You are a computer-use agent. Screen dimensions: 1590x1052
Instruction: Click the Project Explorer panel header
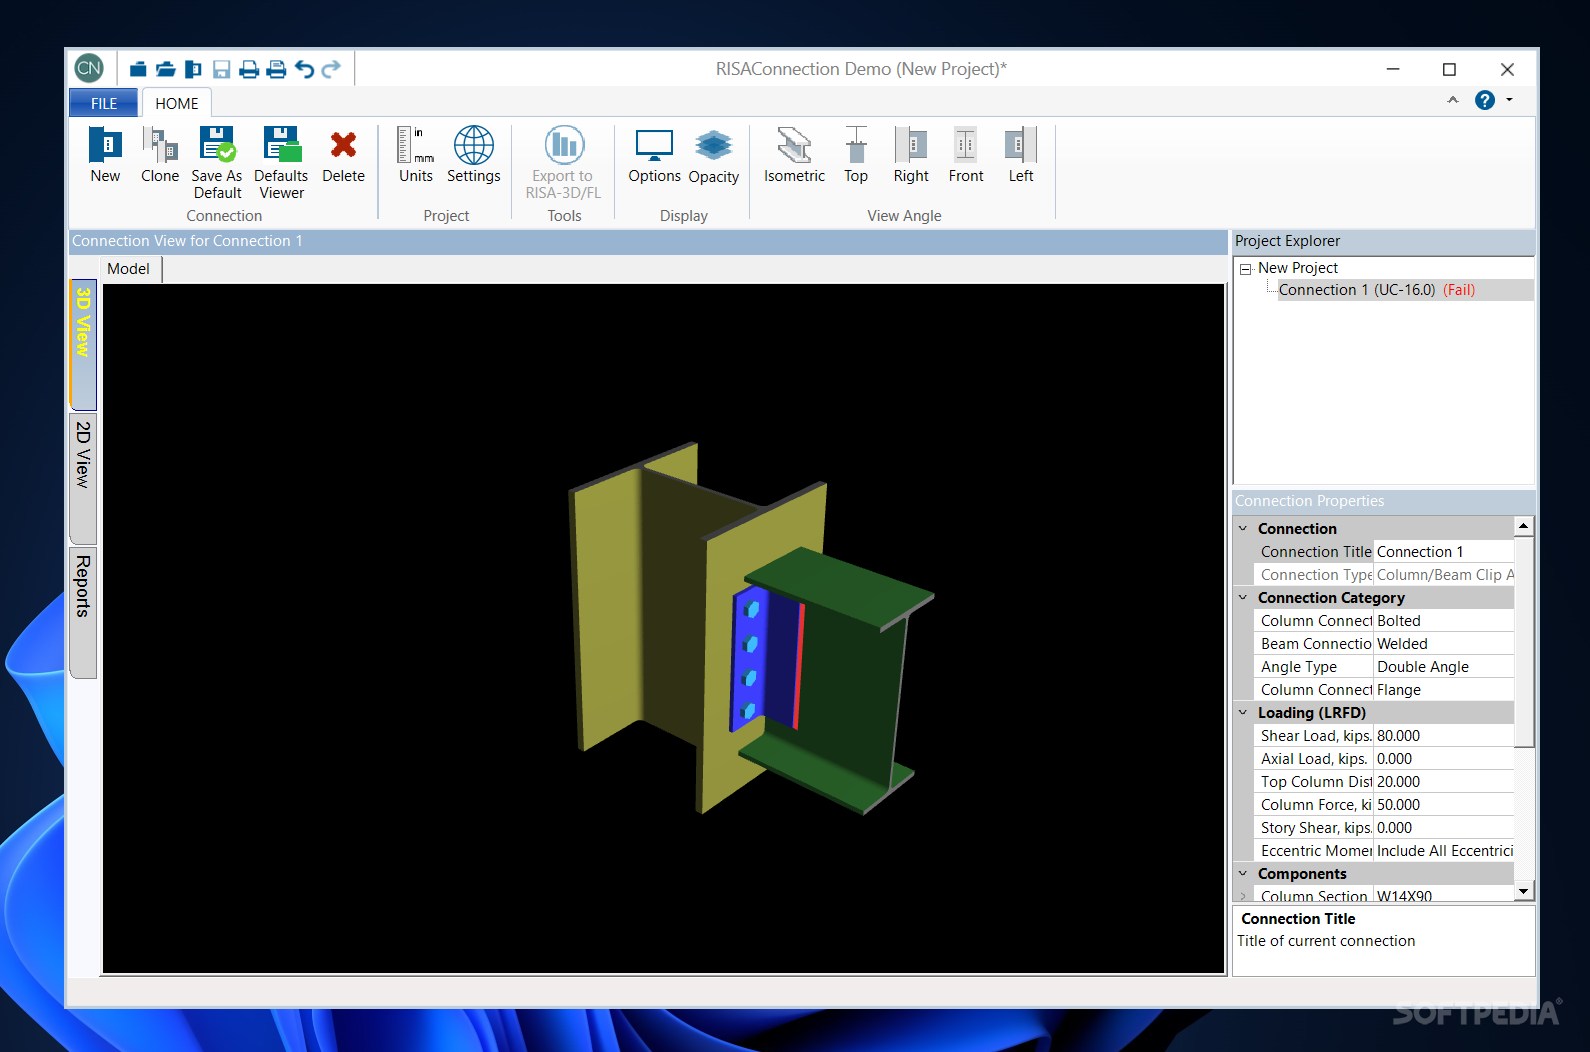(1384, 241)
